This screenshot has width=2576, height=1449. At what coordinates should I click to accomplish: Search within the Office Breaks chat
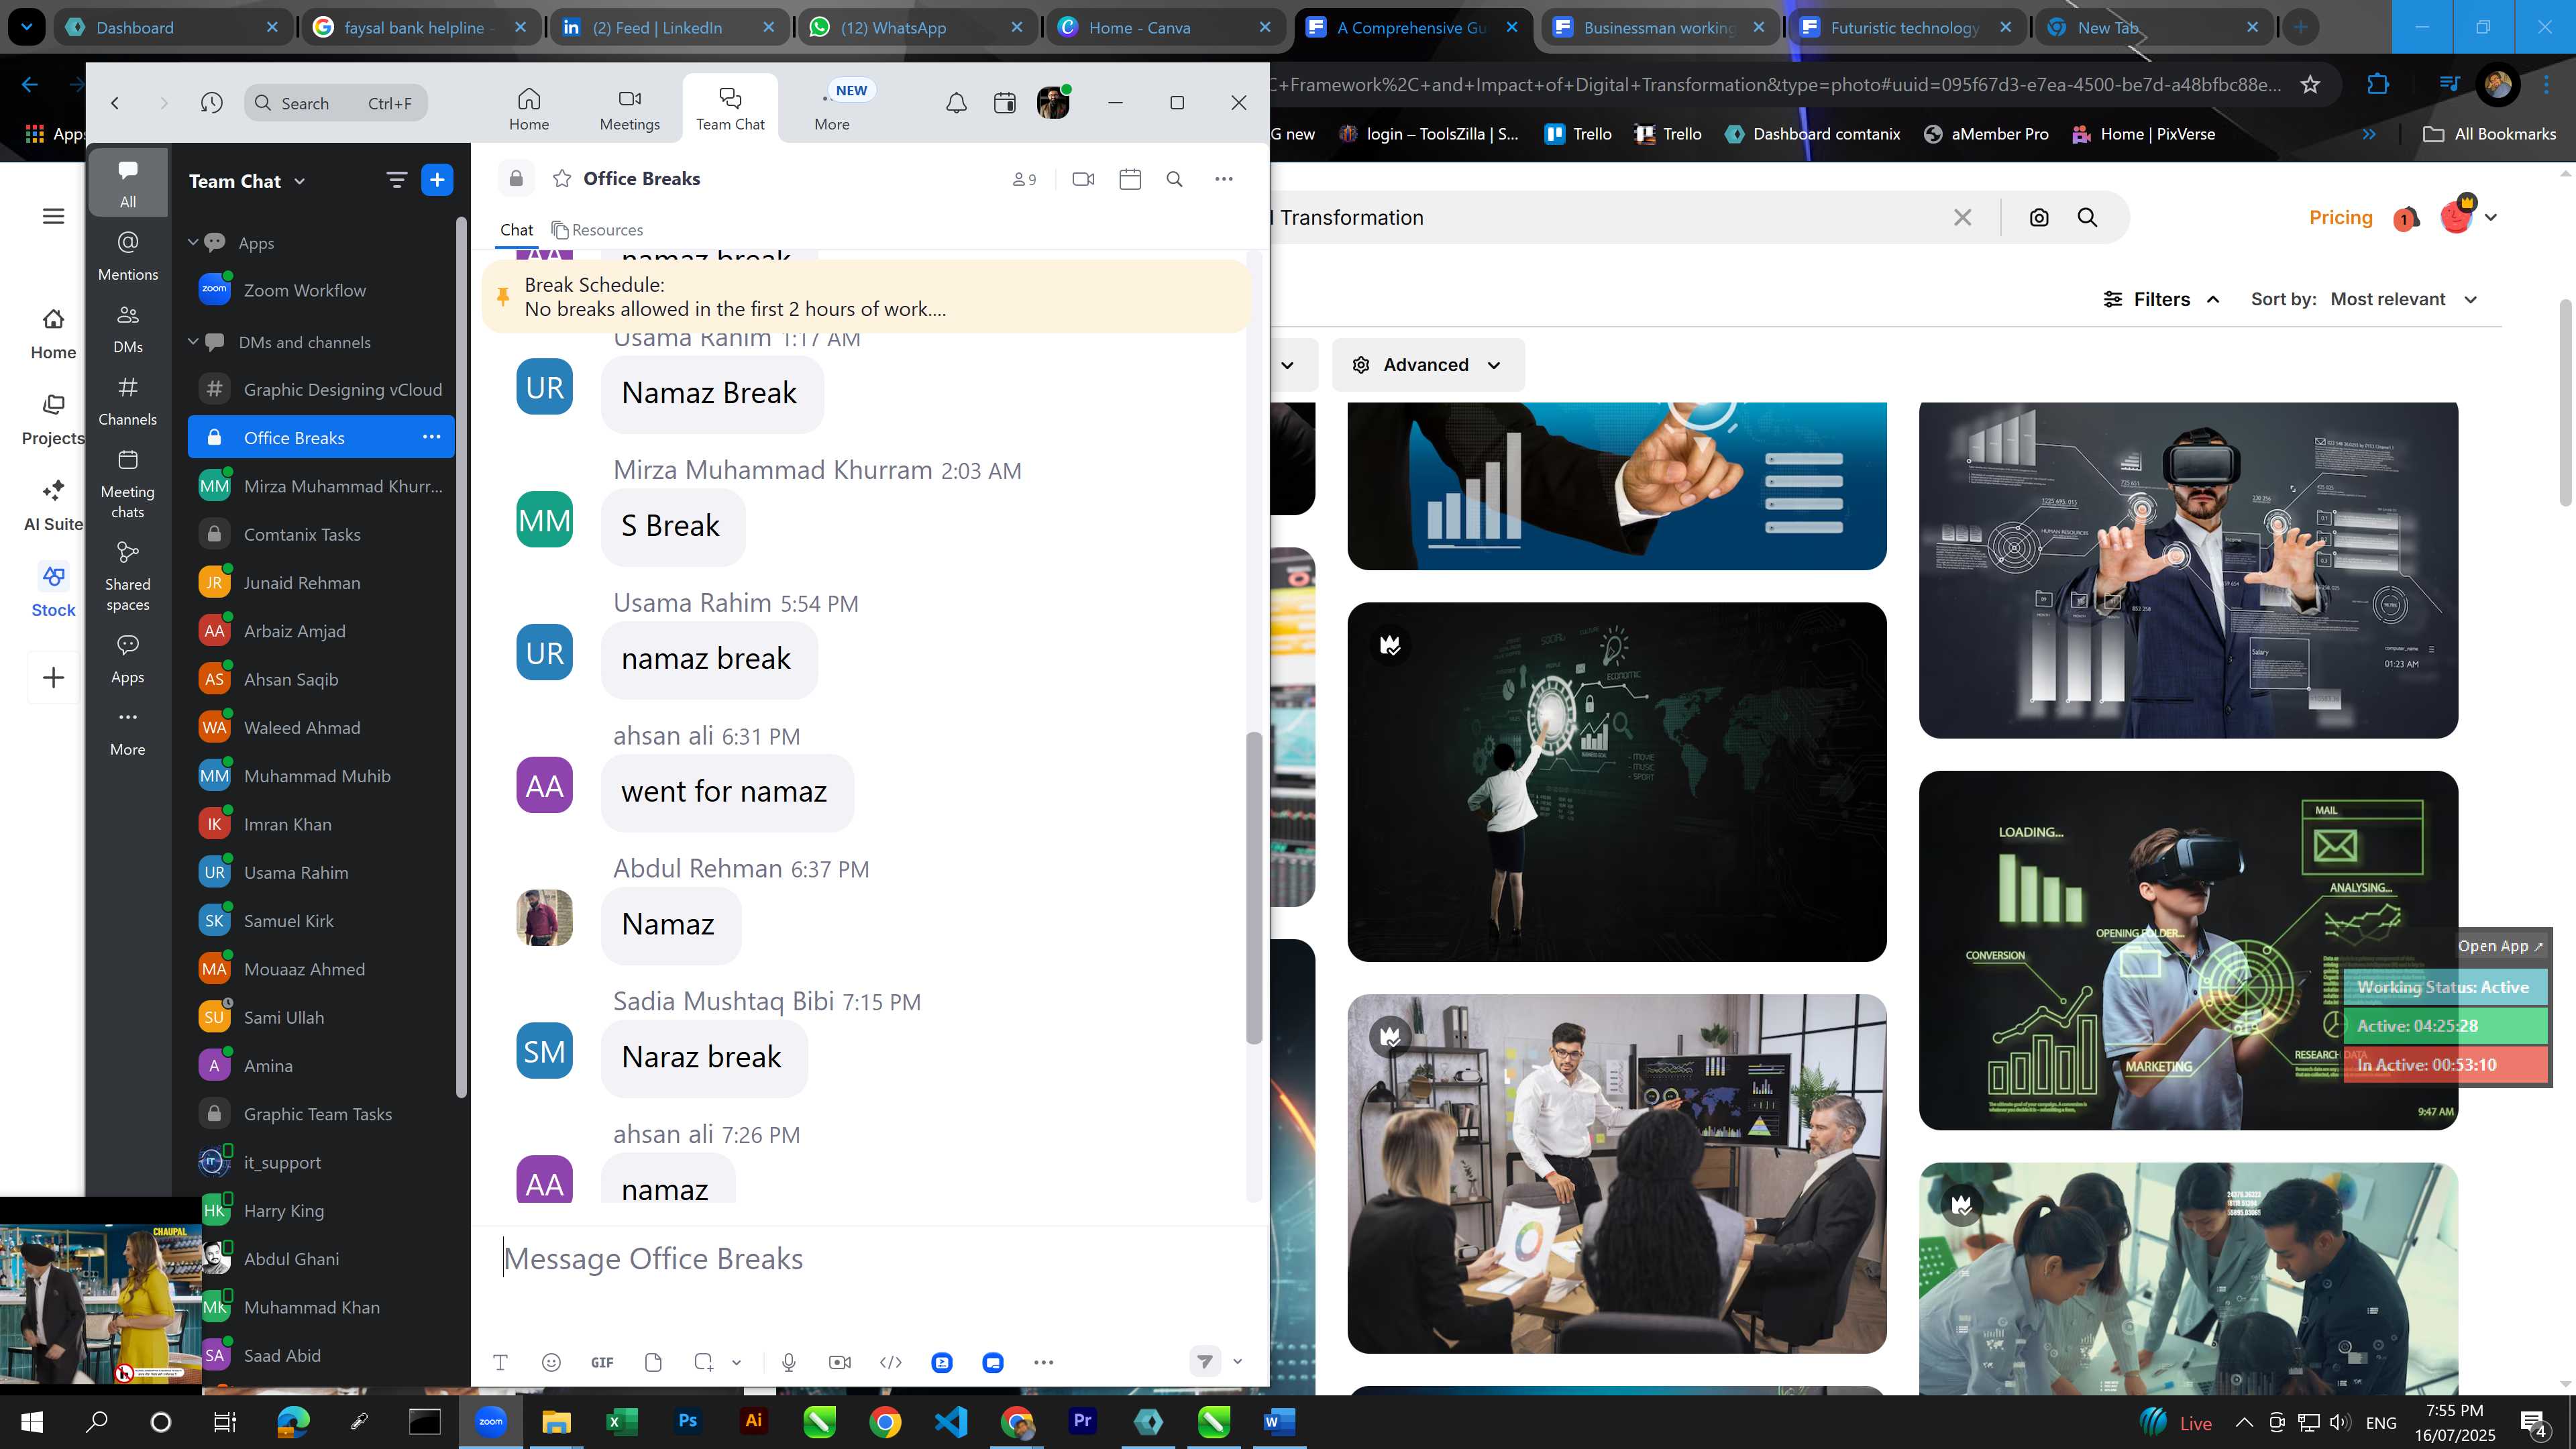(x=1175, y=179)
